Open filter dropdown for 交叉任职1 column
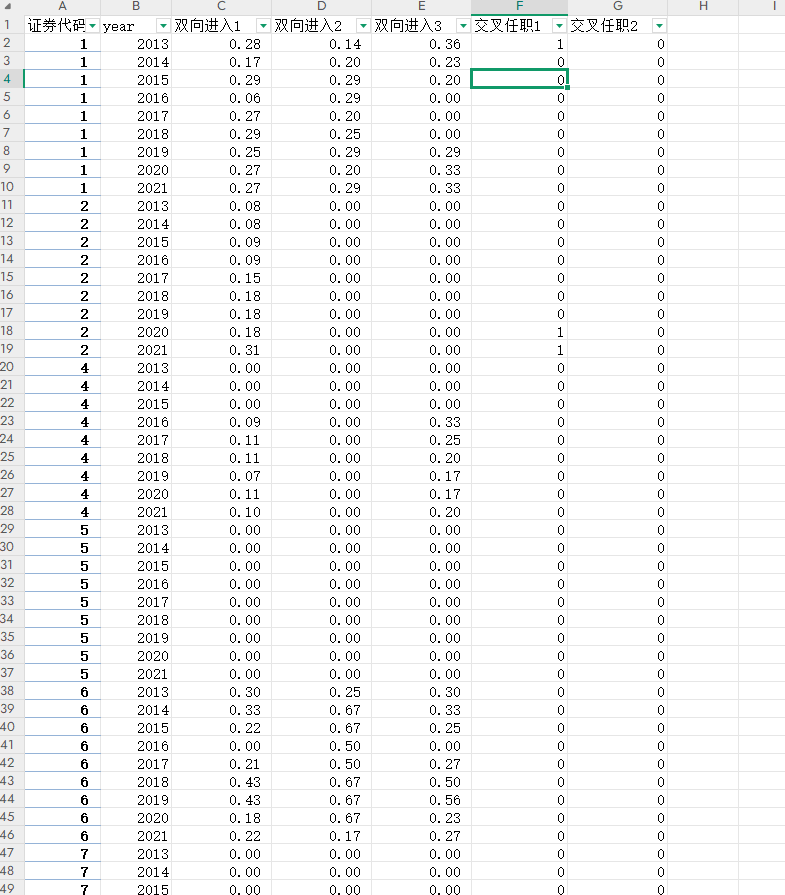 [x=559, y=26]
